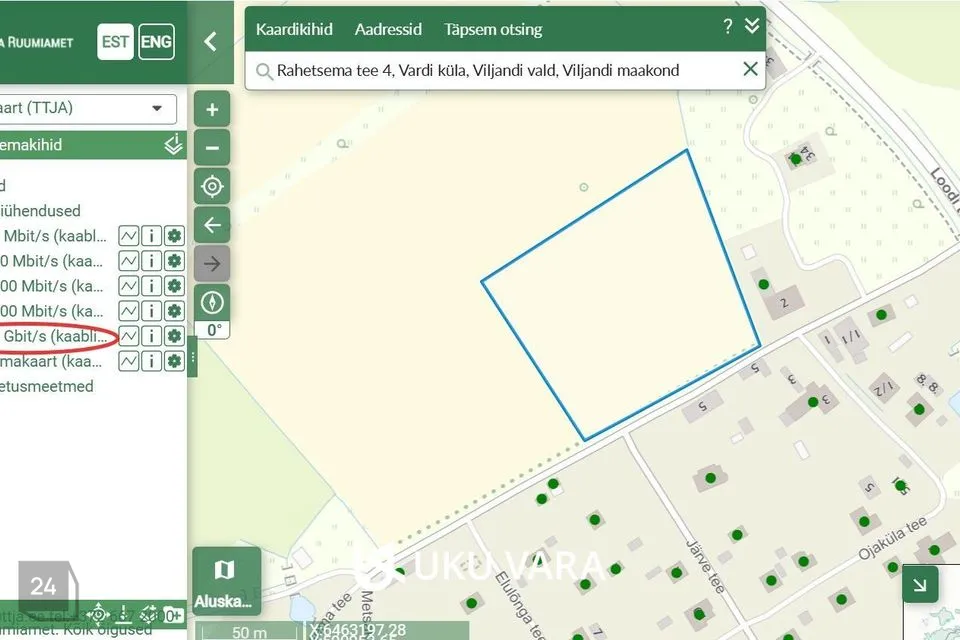Zoom in the map with the plus button

[212, 110]
